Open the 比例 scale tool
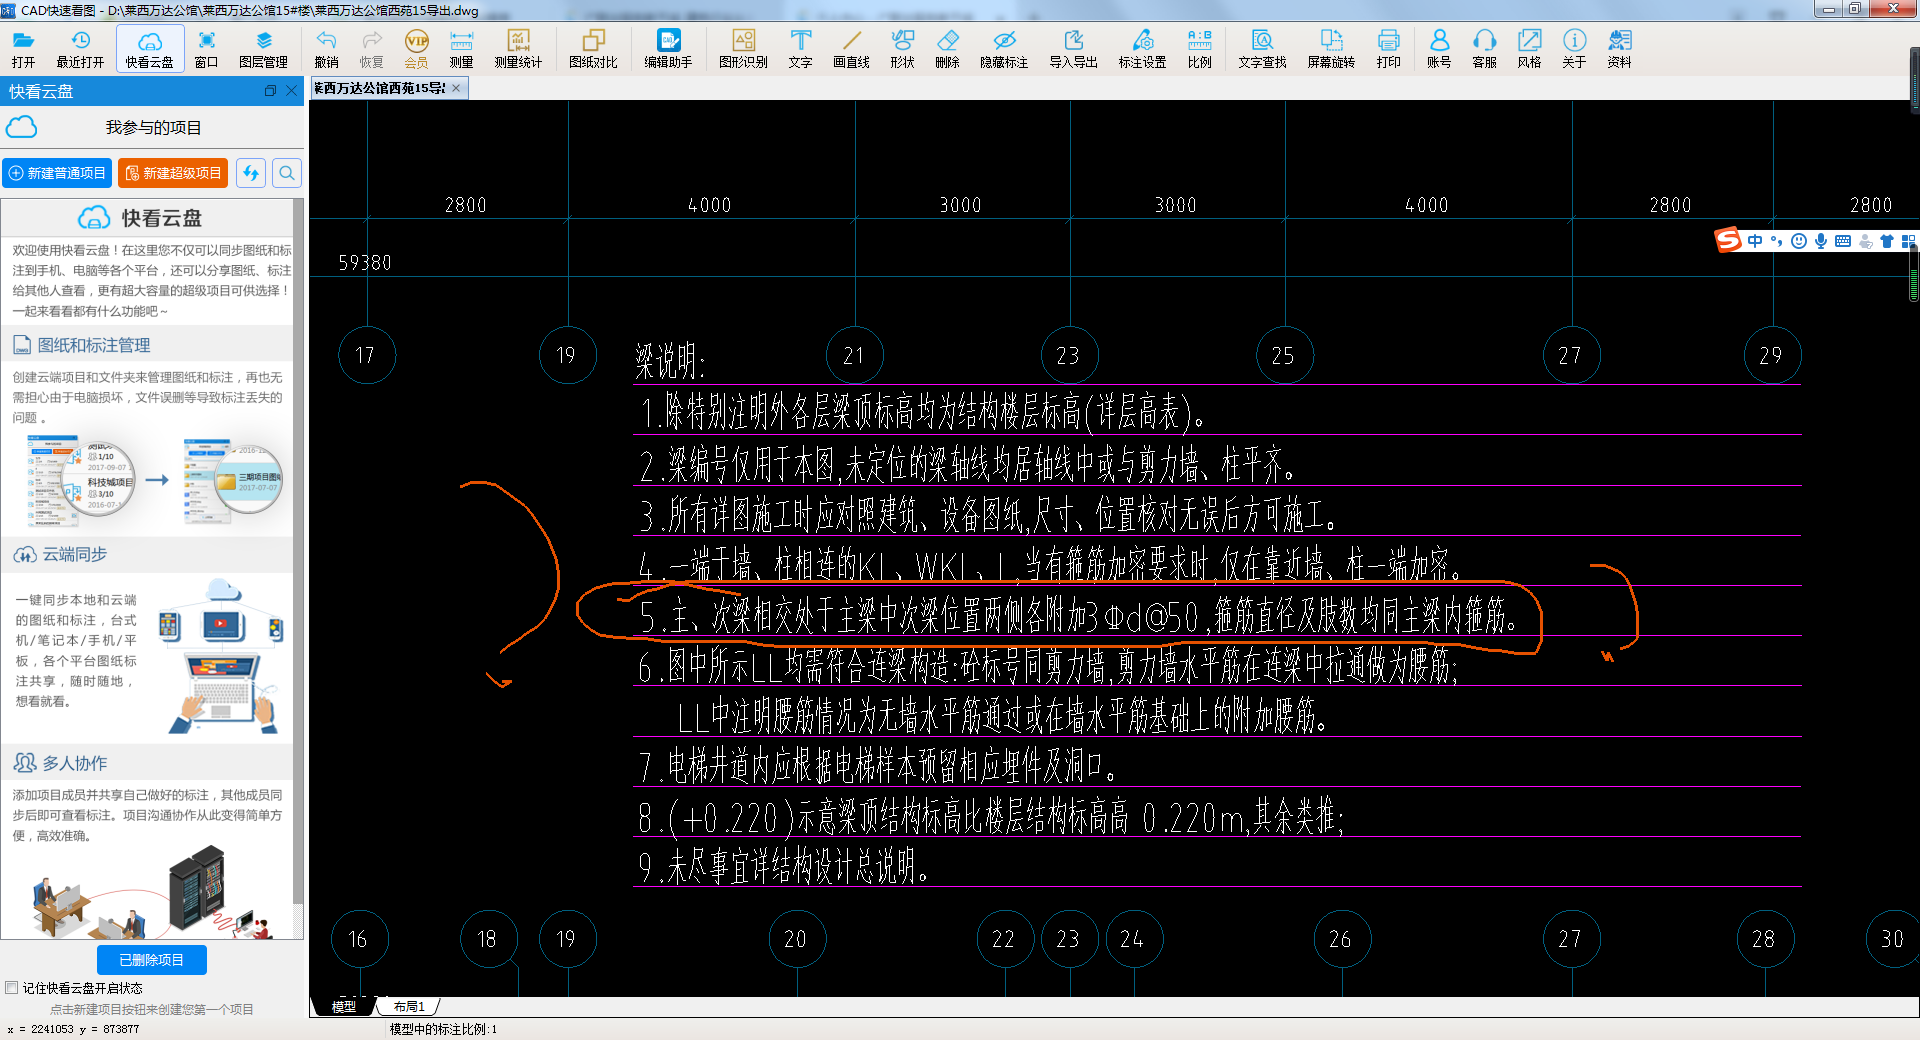Image resolution: width=1920 pixels, height=1040 pixels. click(1199, 48)
